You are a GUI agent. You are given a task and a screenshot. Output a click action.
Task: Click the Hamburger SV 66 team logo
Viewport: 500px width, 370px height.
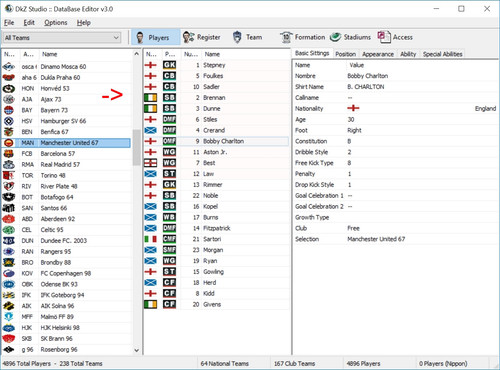[x=9, y=121]
